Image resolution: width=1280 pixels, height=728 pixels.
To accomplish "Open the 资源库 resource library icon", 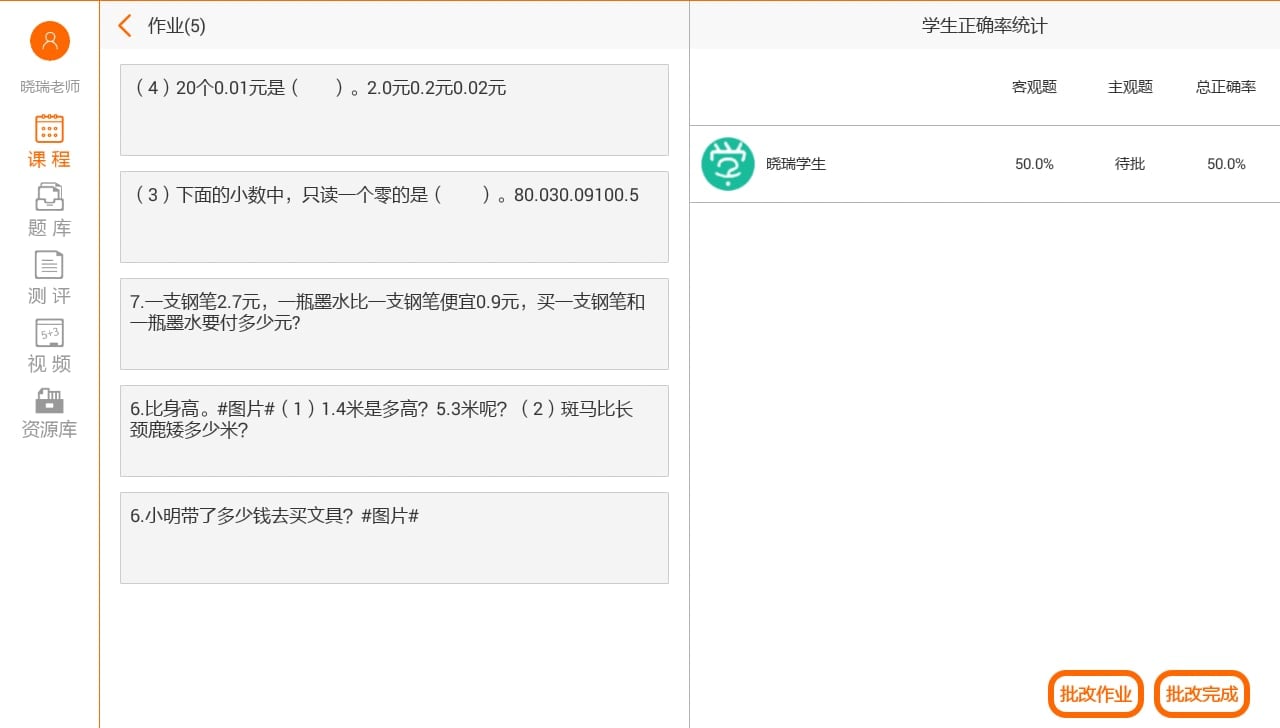I will click(x=49, y=400).
